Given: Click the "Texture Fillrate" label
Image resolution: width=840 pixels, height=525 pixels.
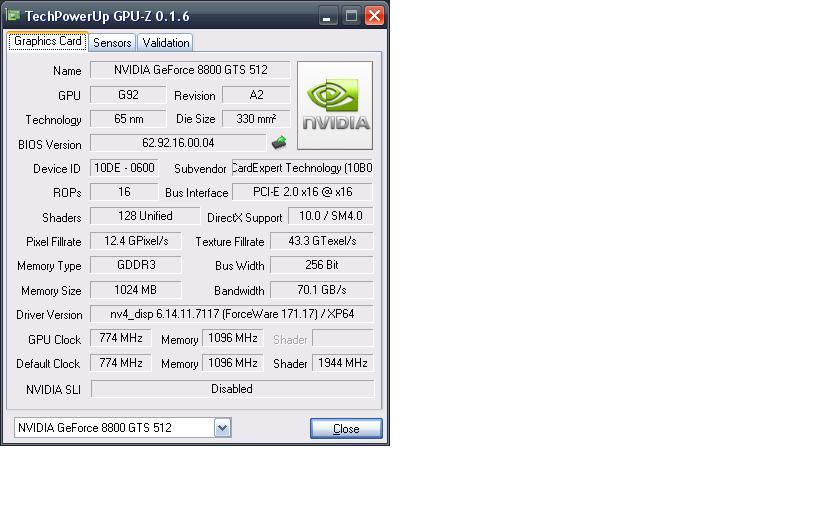Looking at the screenshot, I should [x=230, y=242].
